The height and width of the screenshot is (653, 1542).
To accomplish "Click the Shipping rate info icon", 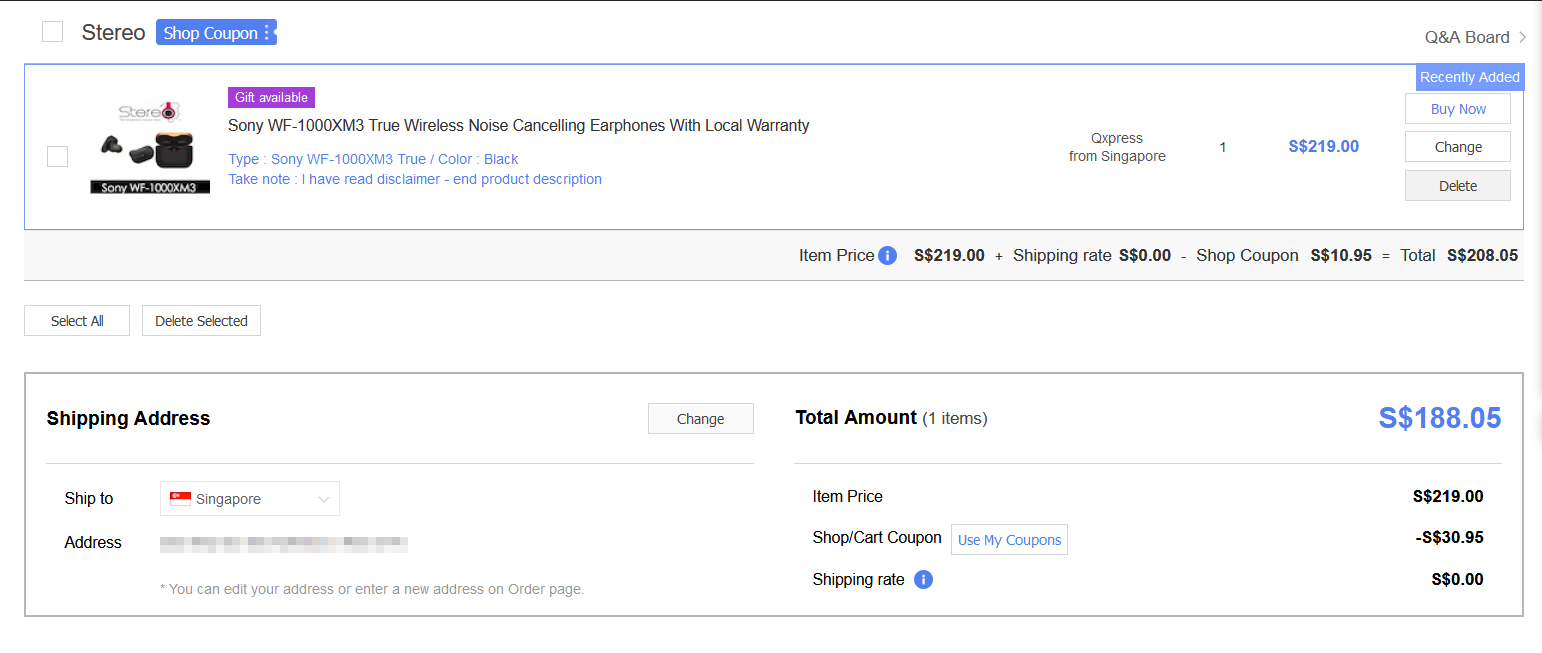I will [x=923, y=579].
